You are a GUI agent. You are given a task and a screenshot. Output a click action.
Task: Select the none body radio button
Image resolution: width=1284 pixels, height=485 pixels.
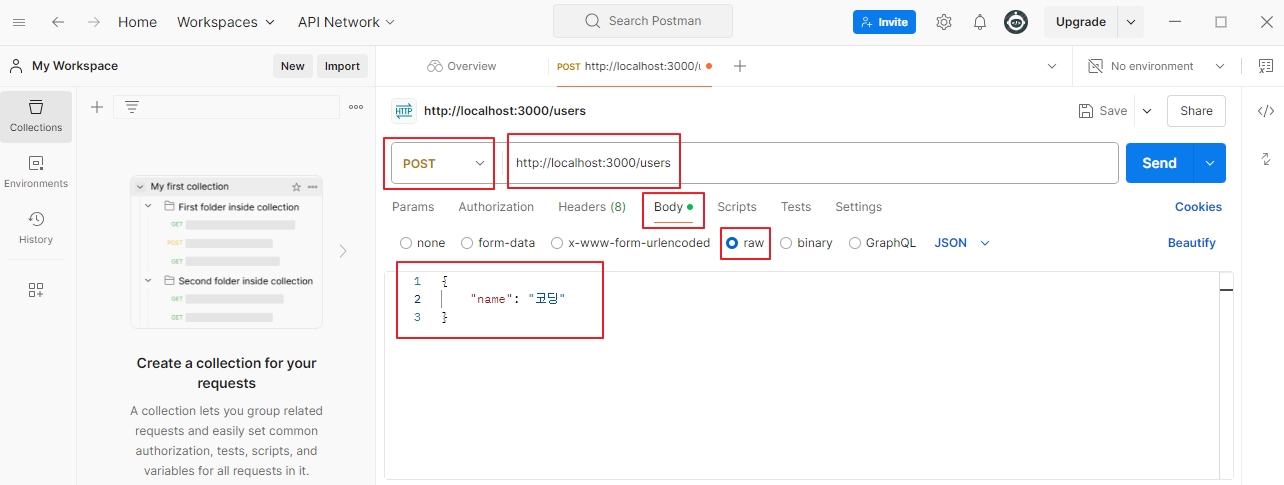(x=406, y=243)
